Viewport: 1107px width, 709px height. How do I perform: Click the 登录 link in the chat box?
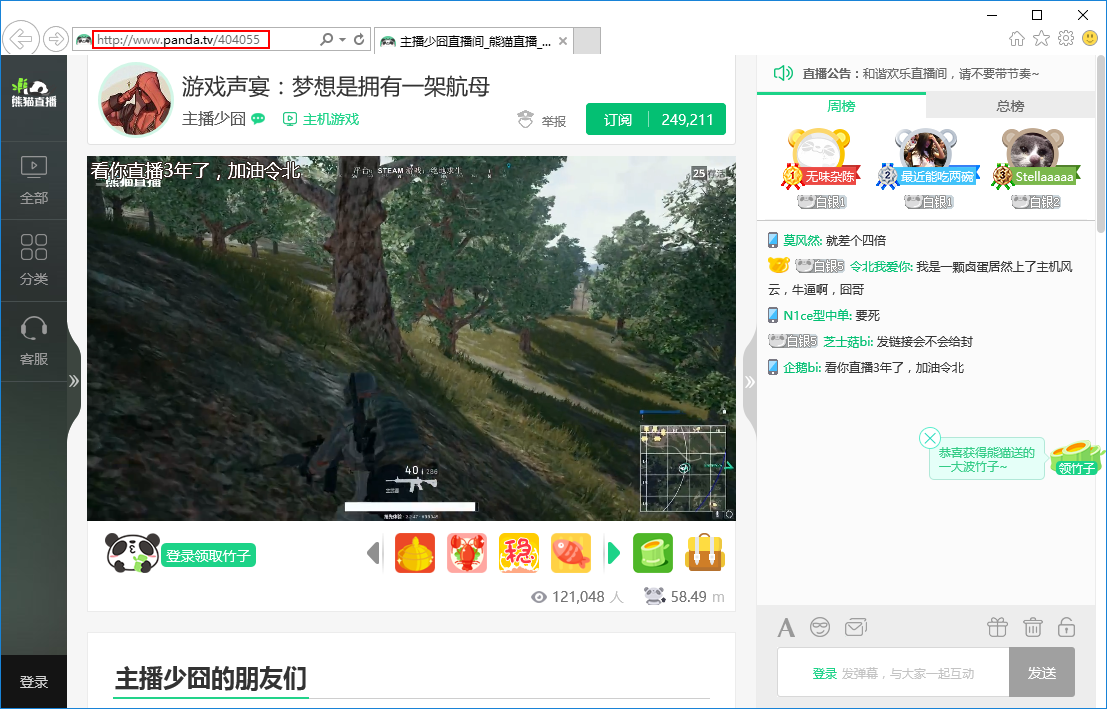tap(824, 674)
